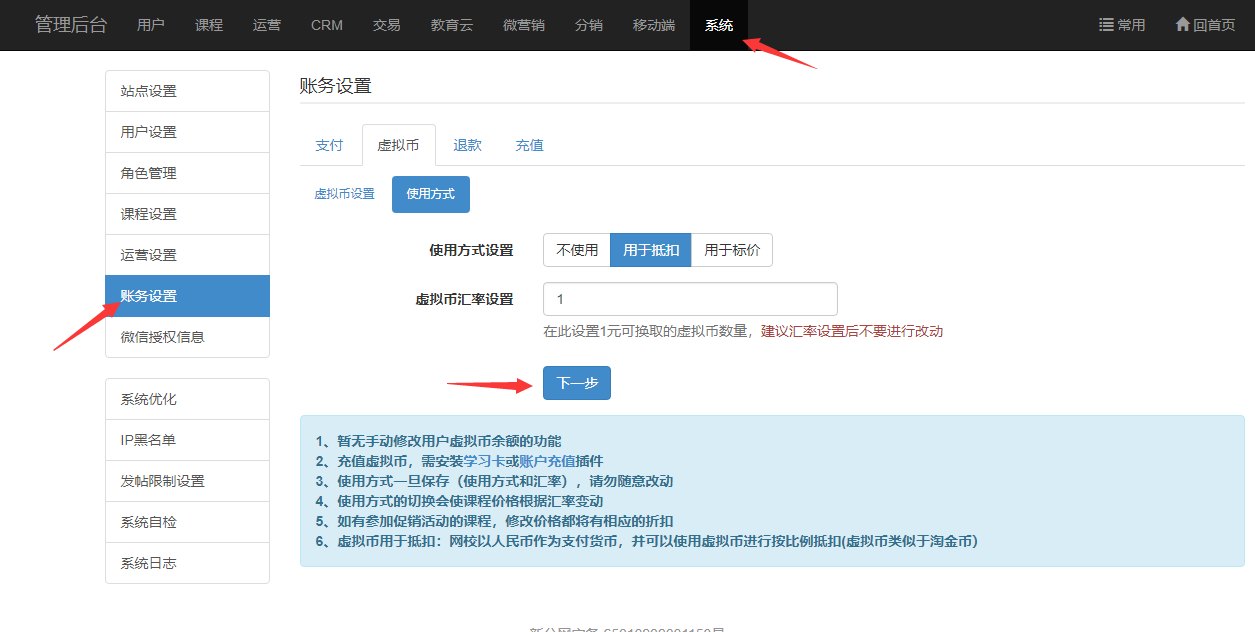This screenshot has width=1255, height=632.
Task: Click the 常用 list icon
Action: (1106, 25)
